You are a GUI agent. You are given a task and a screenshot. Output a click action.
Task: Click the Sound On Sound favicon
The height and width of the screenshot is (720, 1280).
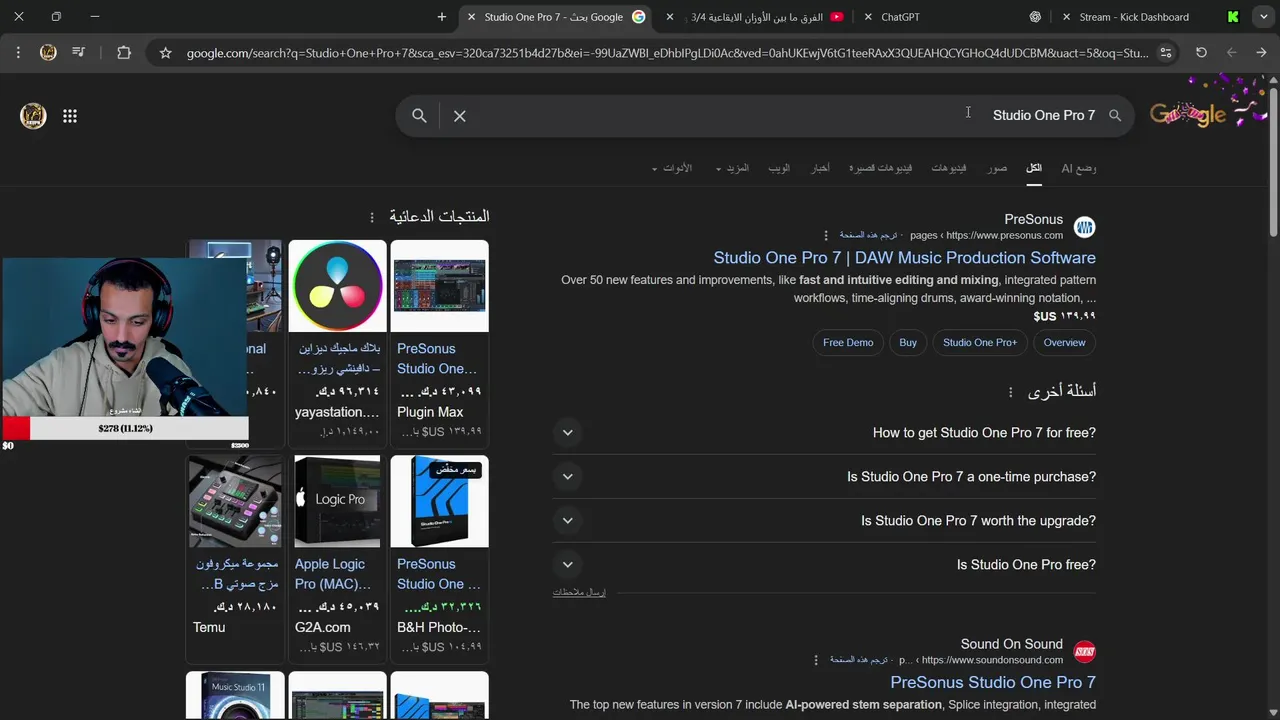1084,652
